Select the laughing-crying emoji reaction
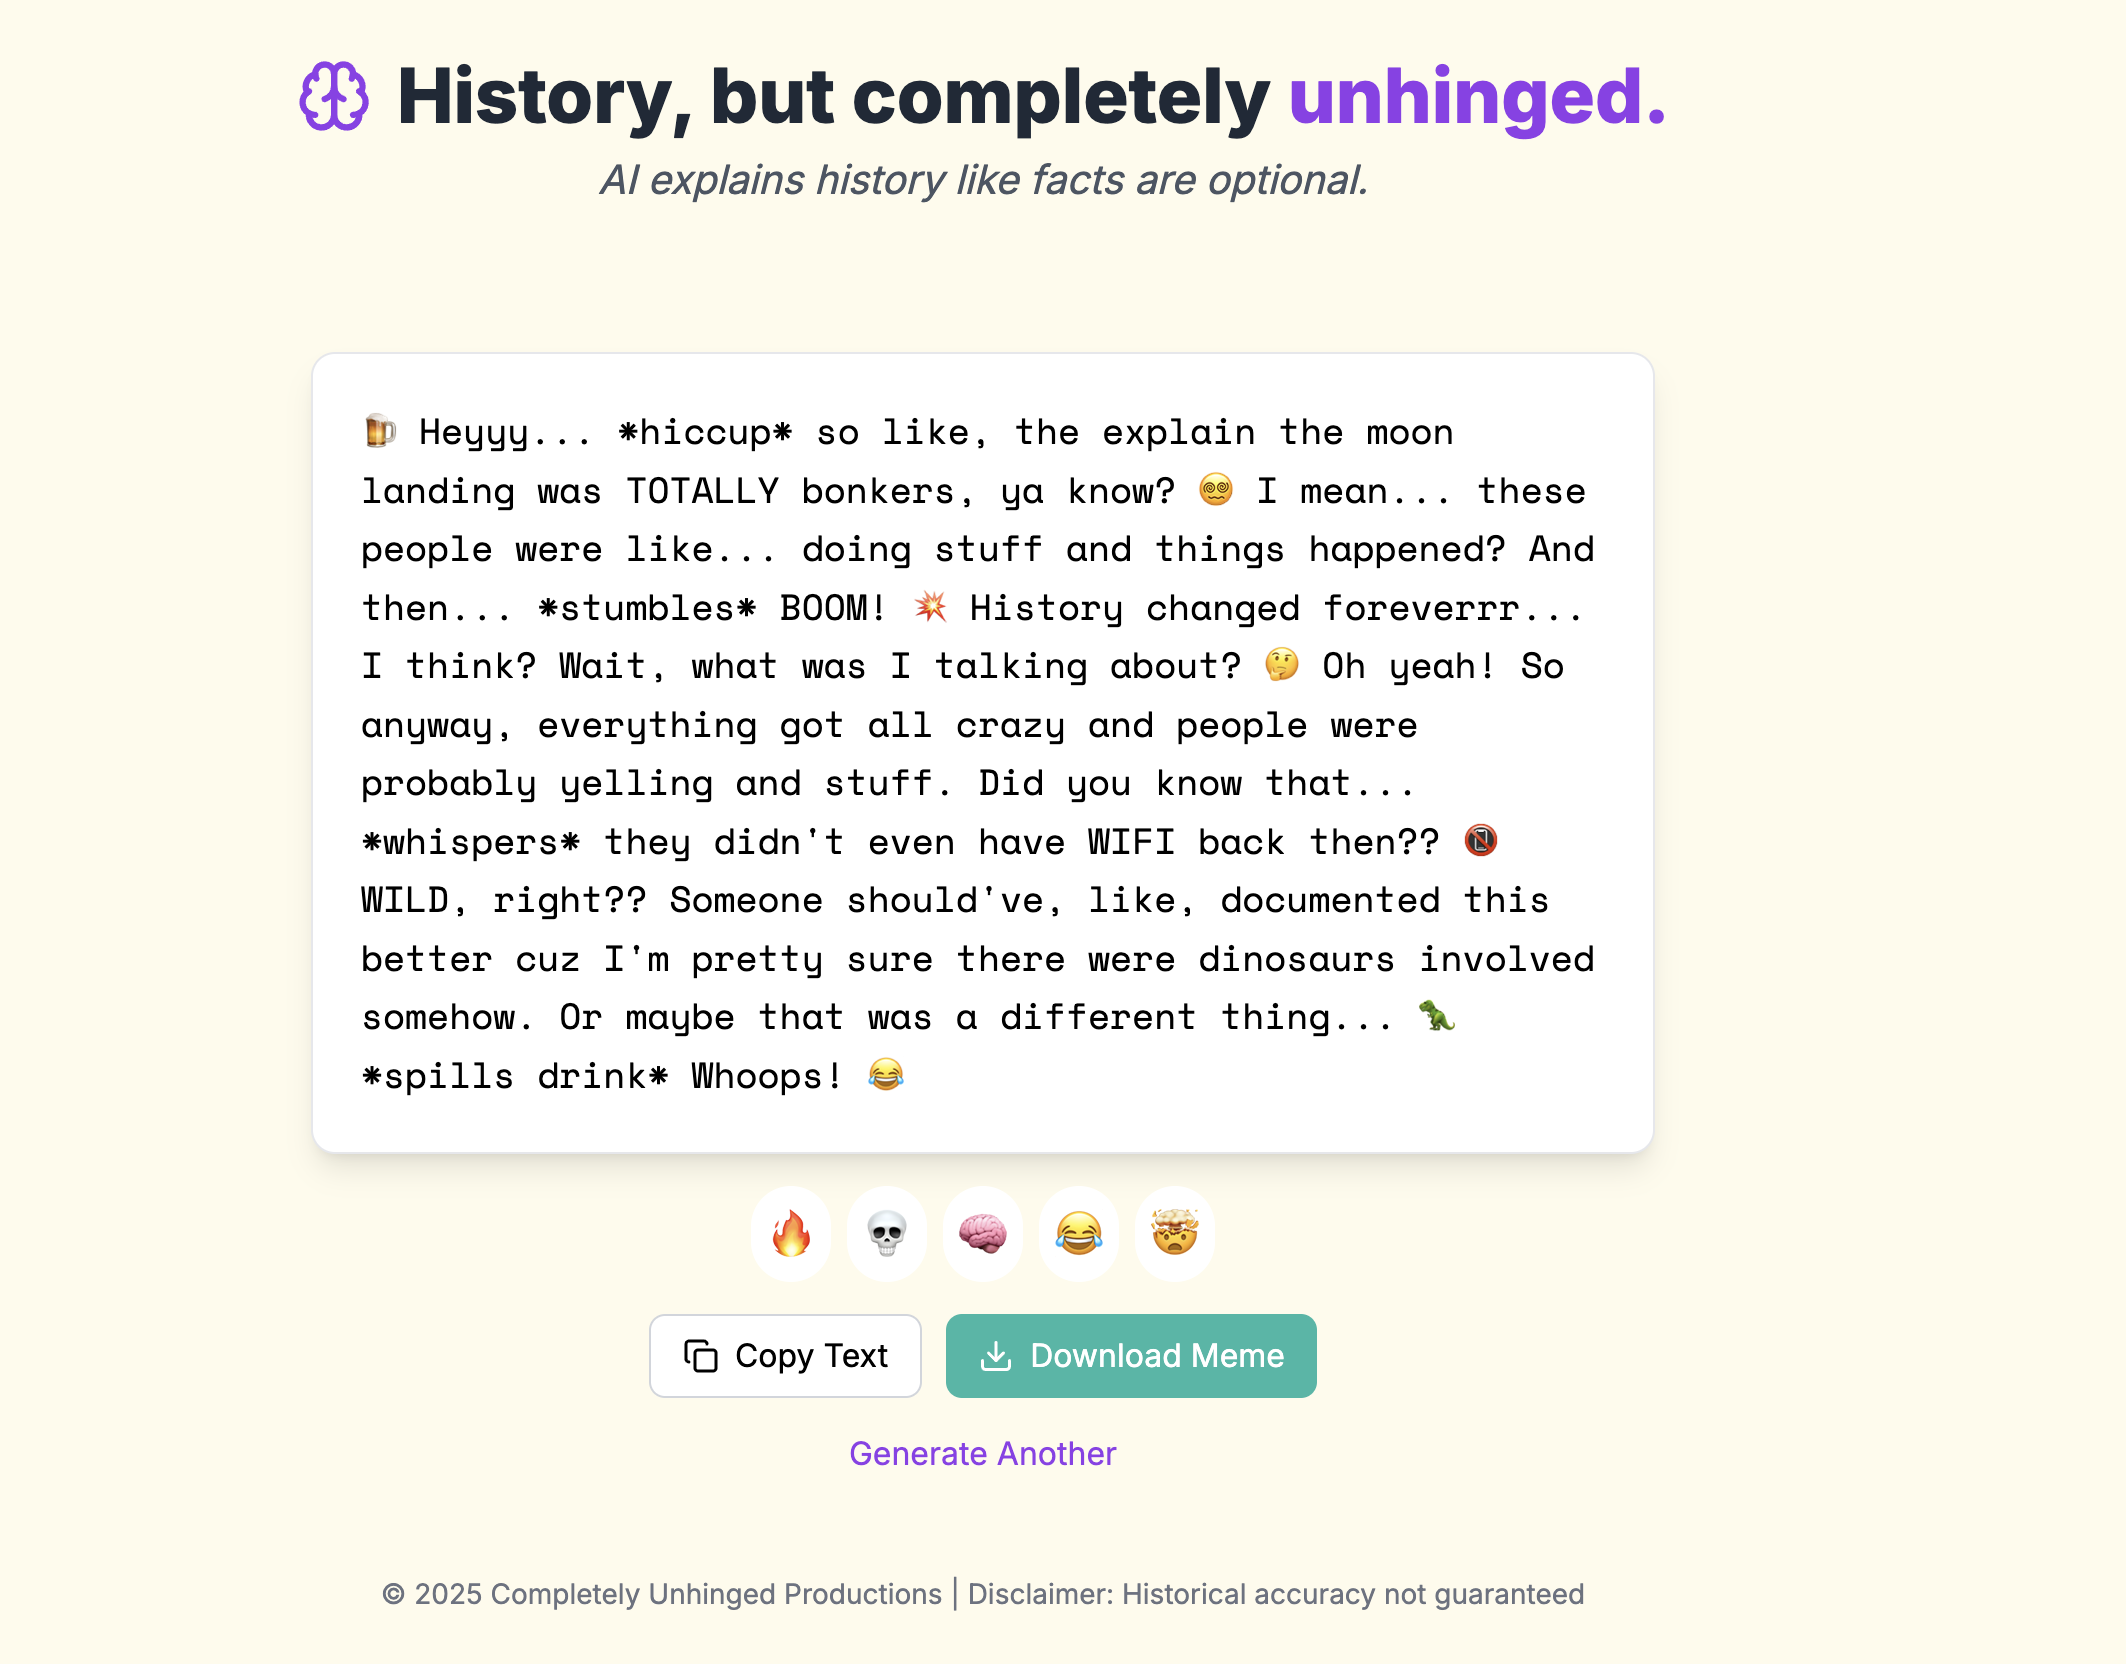This screenshot has height=1664, width=2126. pyautogui.click(x=1079, y=1234)
